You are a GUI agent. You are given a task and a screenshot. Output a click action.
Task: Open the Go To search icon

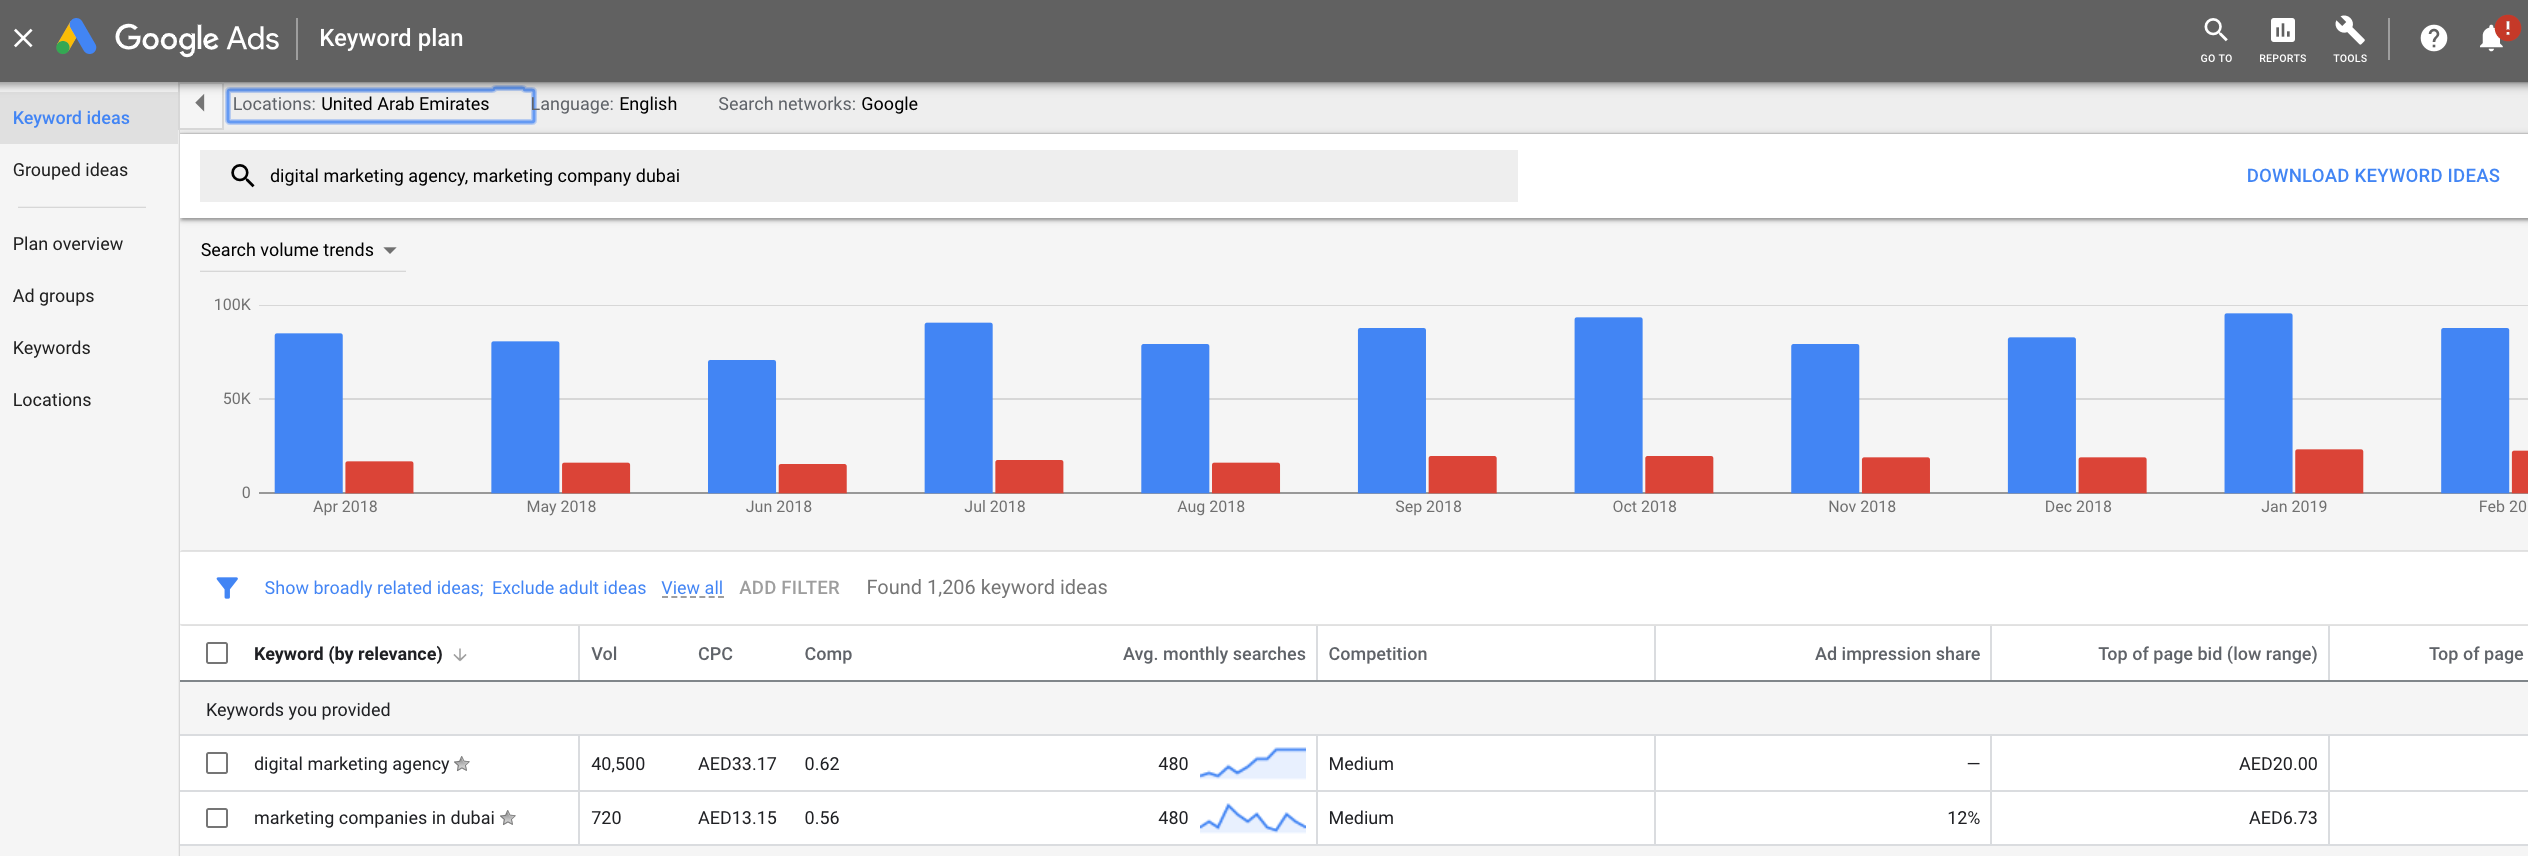click(2215, 40)
